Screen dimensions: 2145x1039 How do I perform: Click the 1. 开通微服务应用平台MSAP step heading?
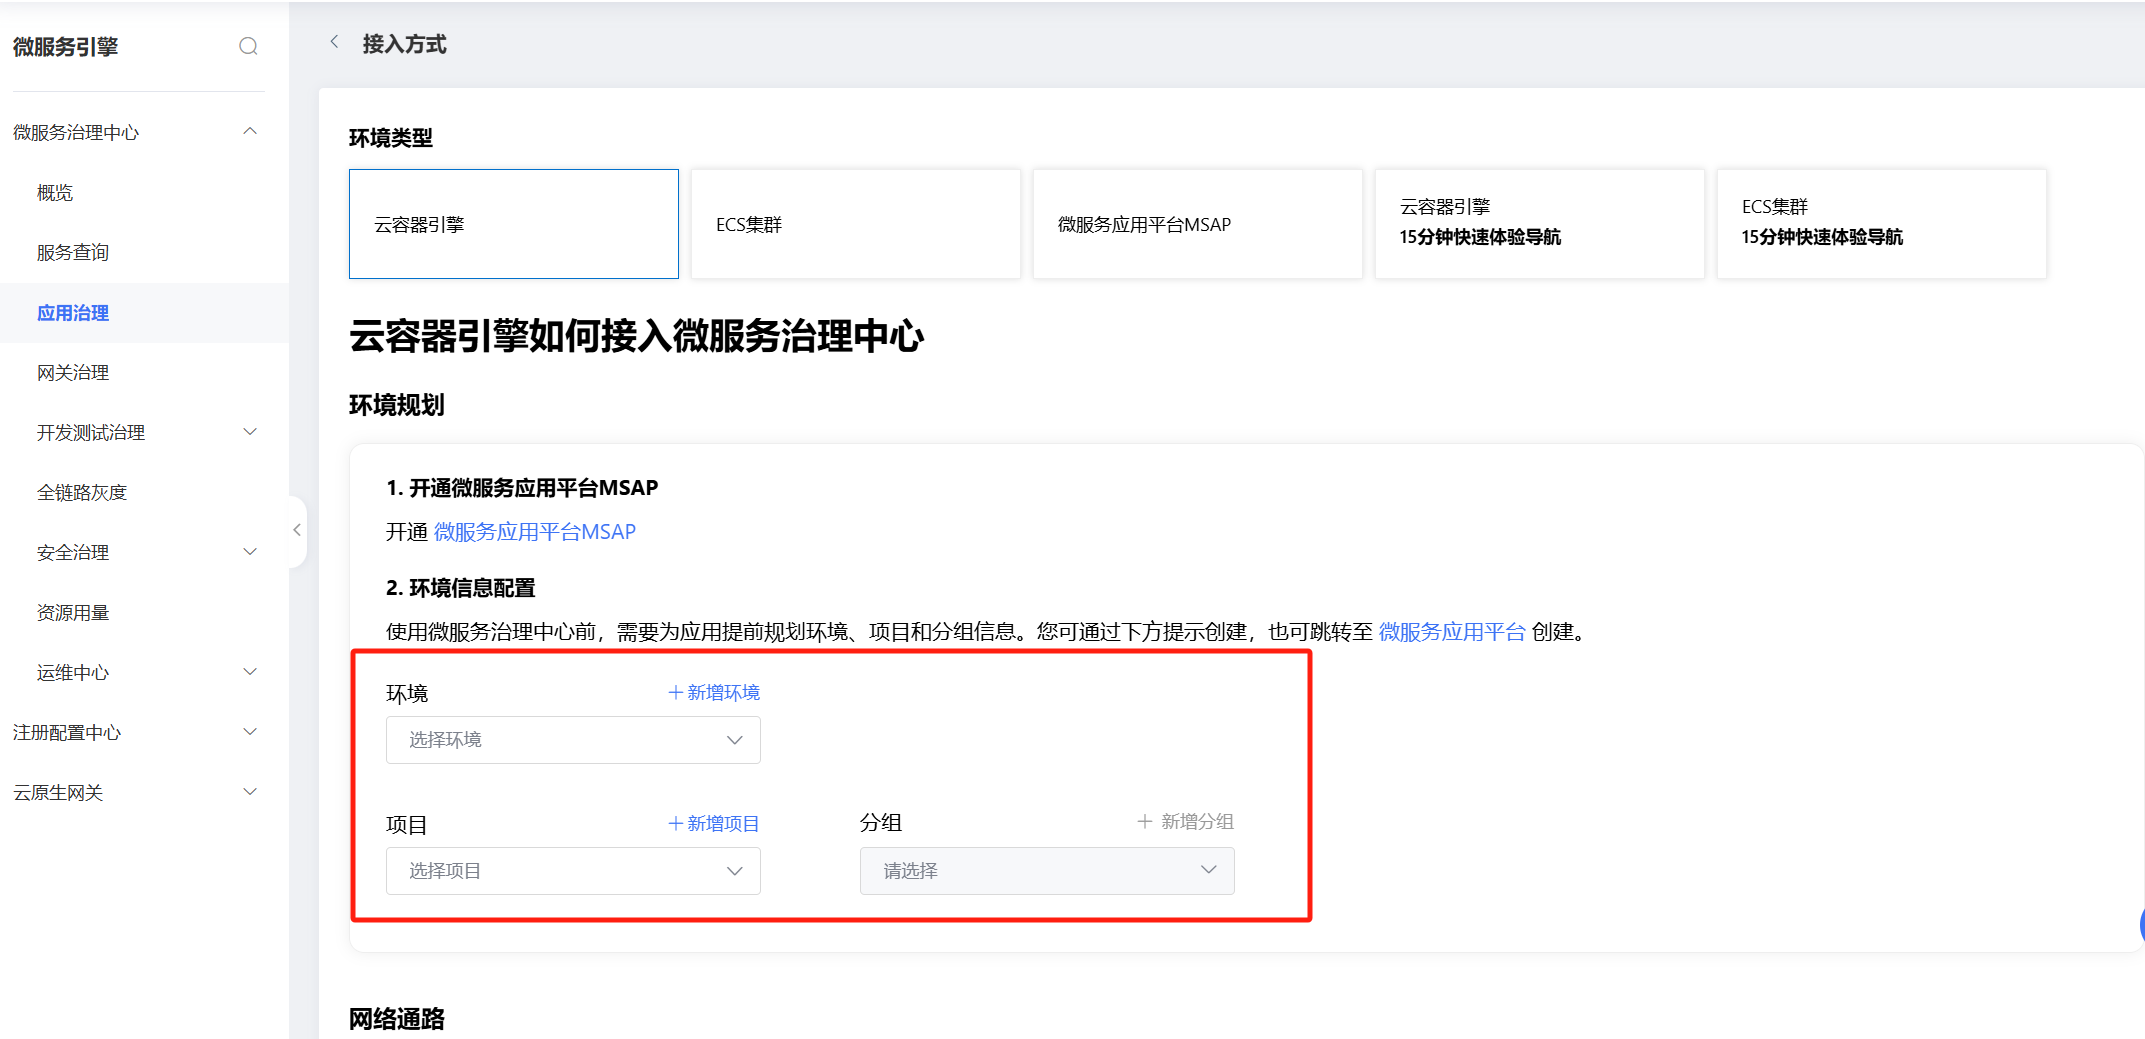(x=522, y=488)
